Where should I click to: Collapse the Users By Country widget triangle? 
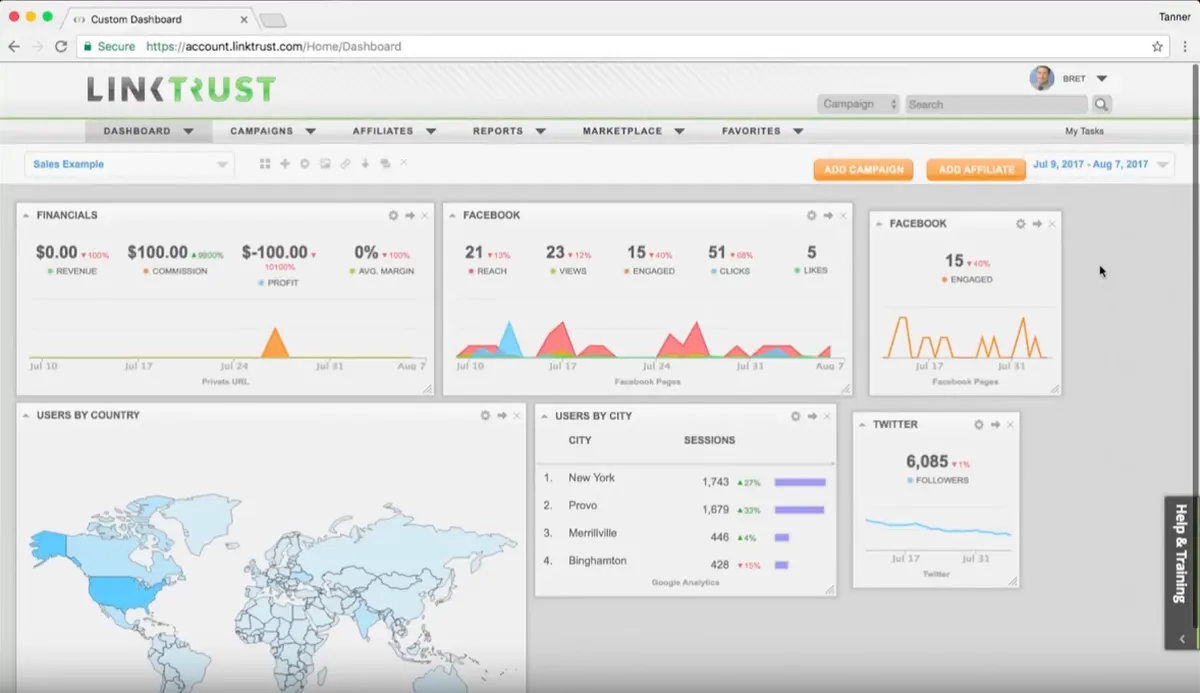[27, 416]
